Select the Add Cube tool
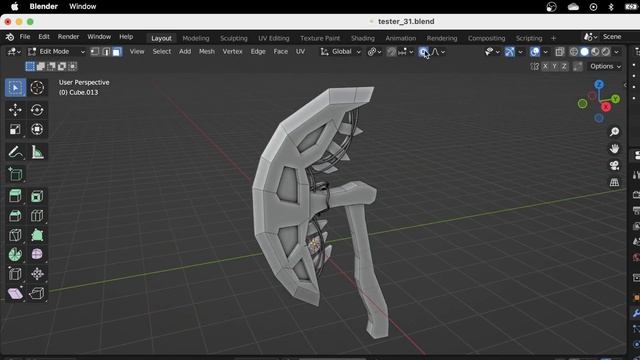The image size is (640, 360). pos(16,174)
